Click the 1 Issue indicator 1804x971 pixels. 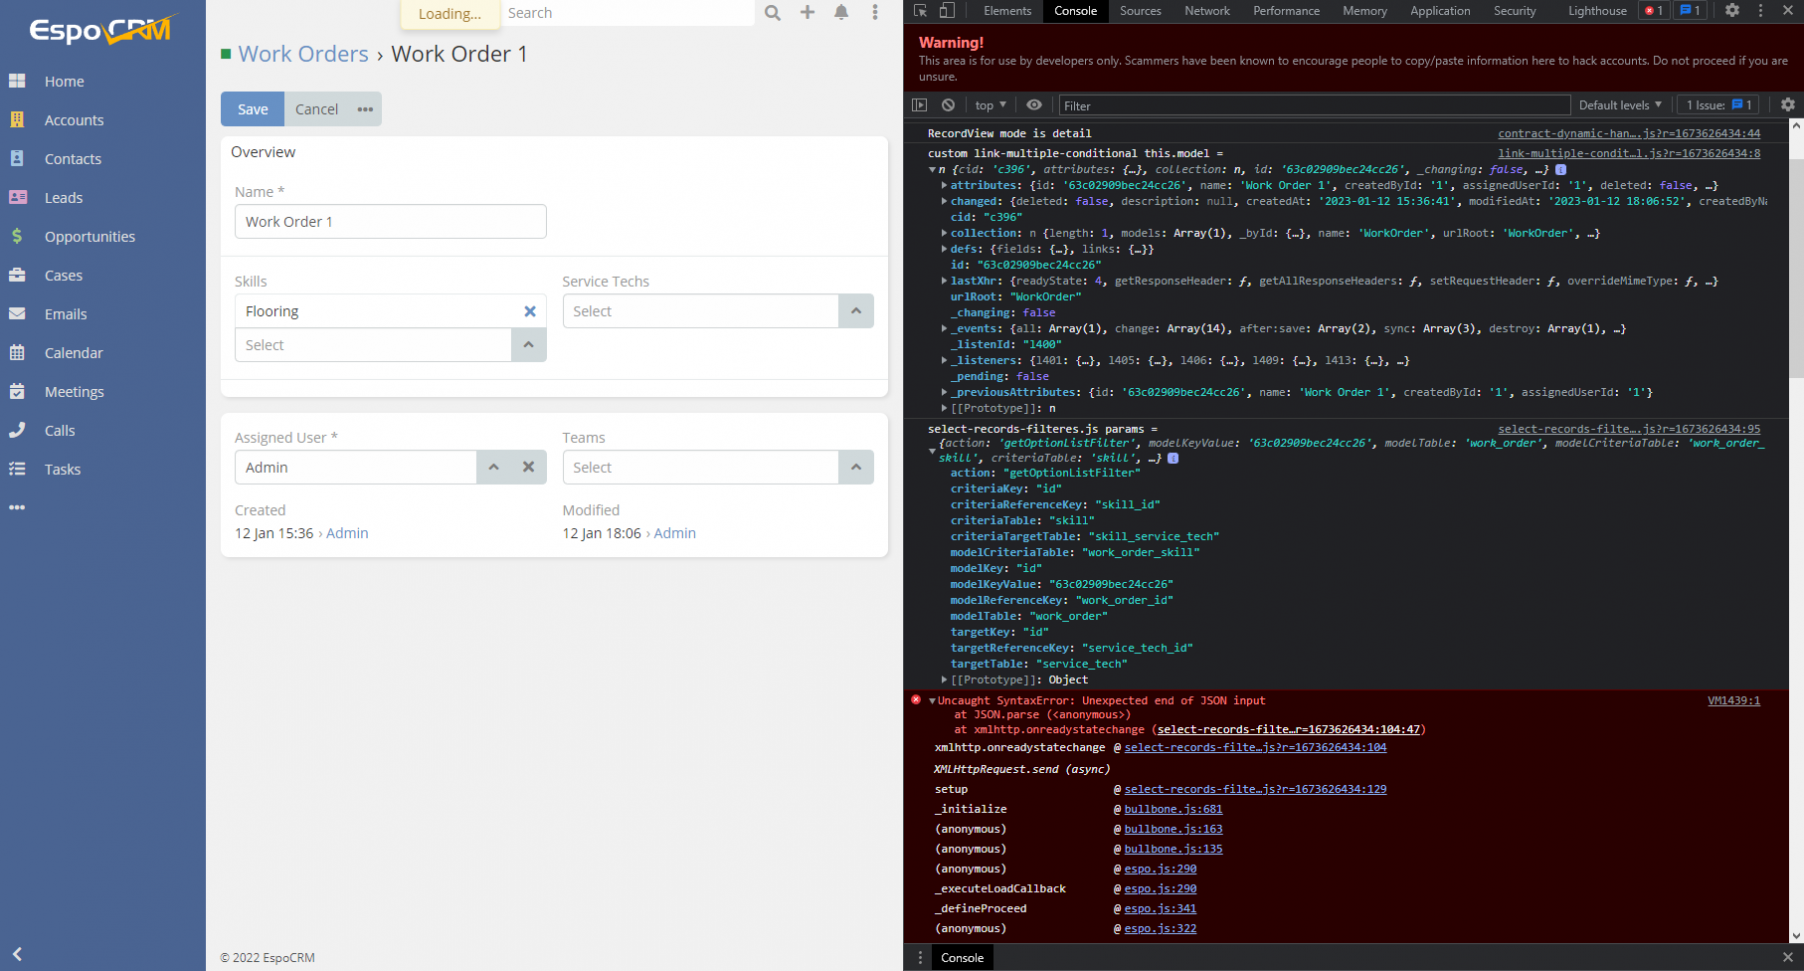(1719, 105)
